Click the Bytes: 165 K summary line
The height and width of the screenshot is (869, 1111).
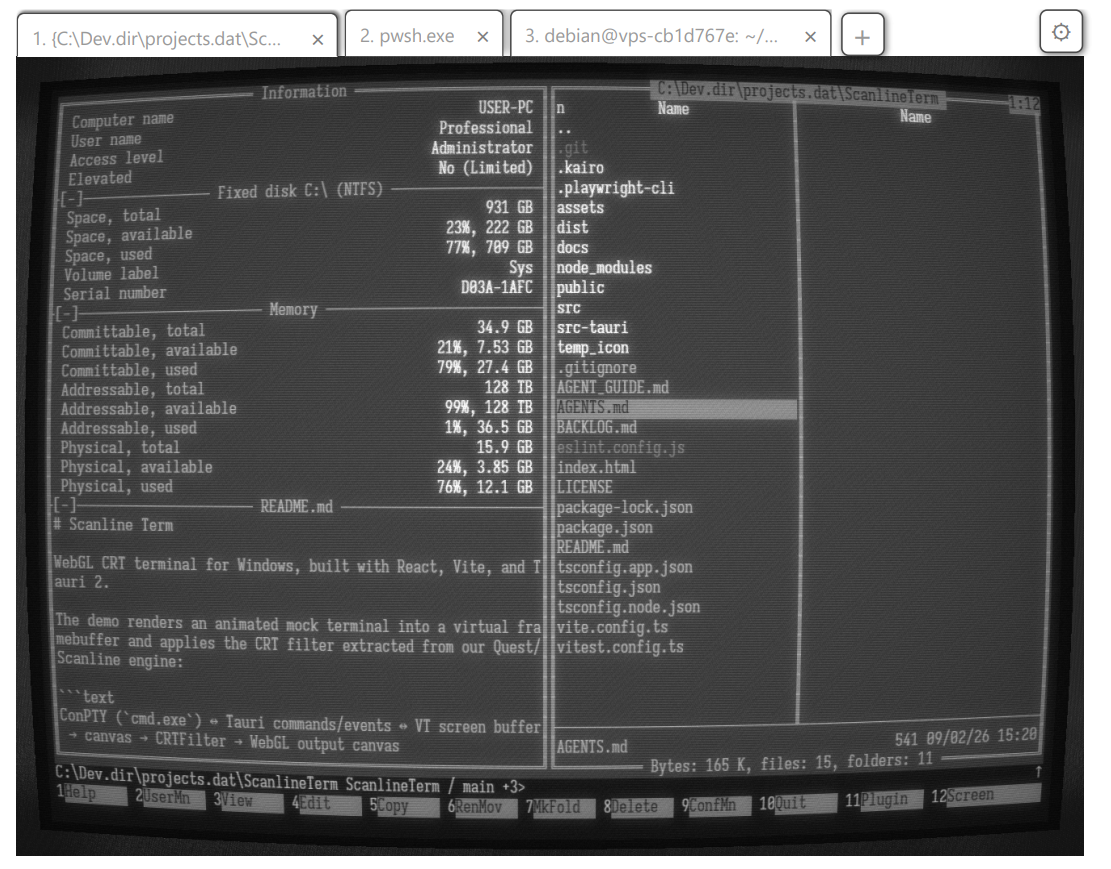point(791,763)
